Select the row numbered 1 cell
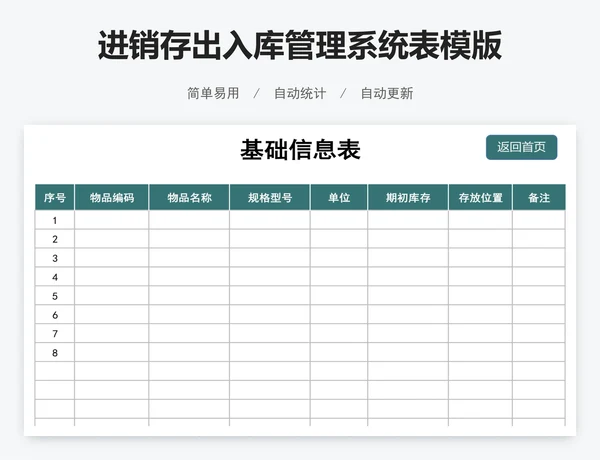This screenshot has width=600, height=460. tap(55, 221)
